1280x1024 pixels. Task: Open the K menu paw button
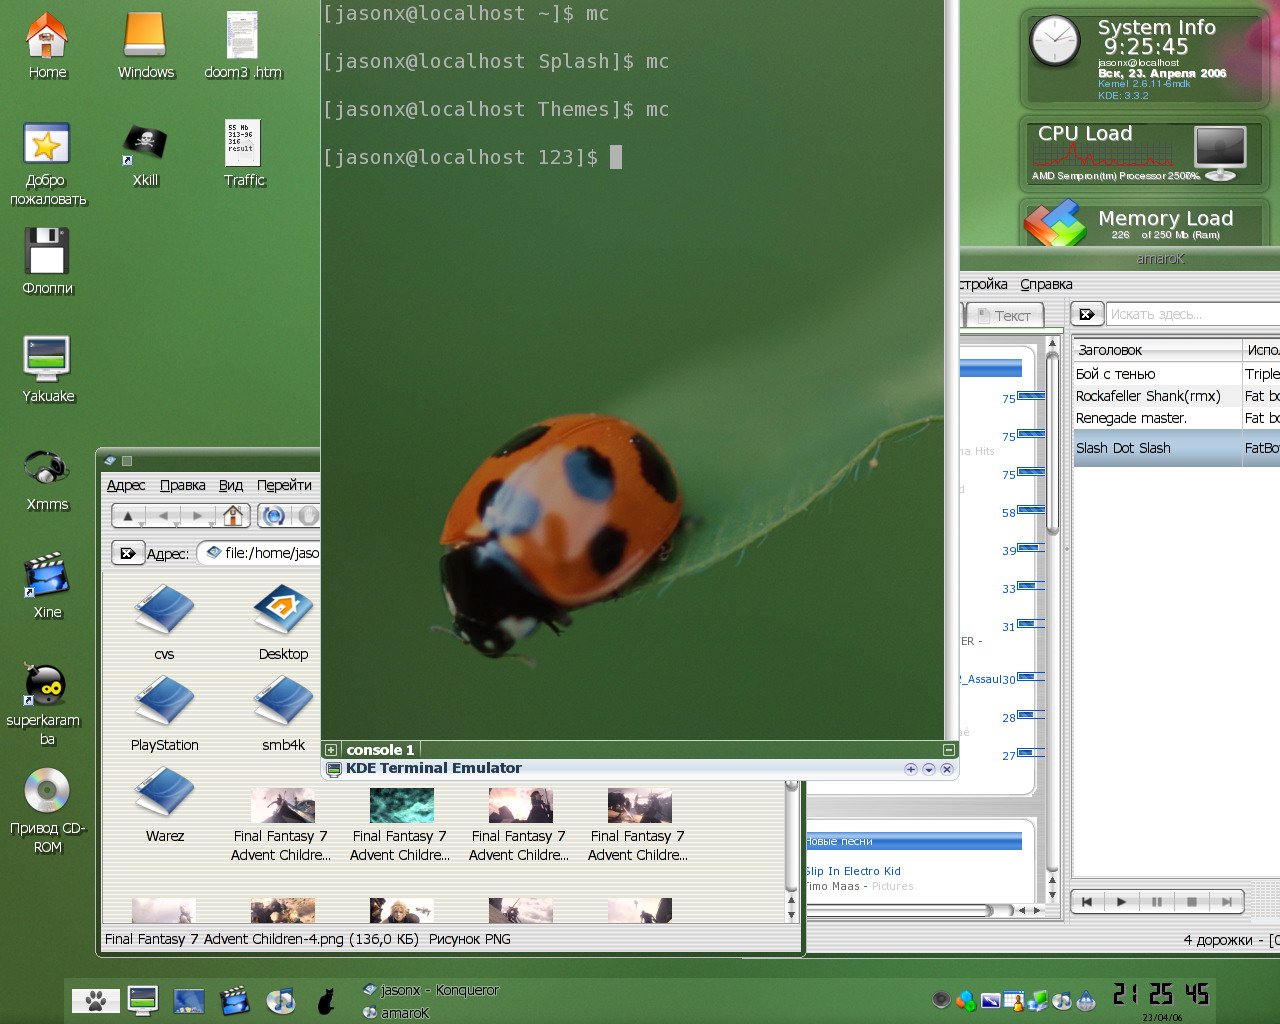96,1000
